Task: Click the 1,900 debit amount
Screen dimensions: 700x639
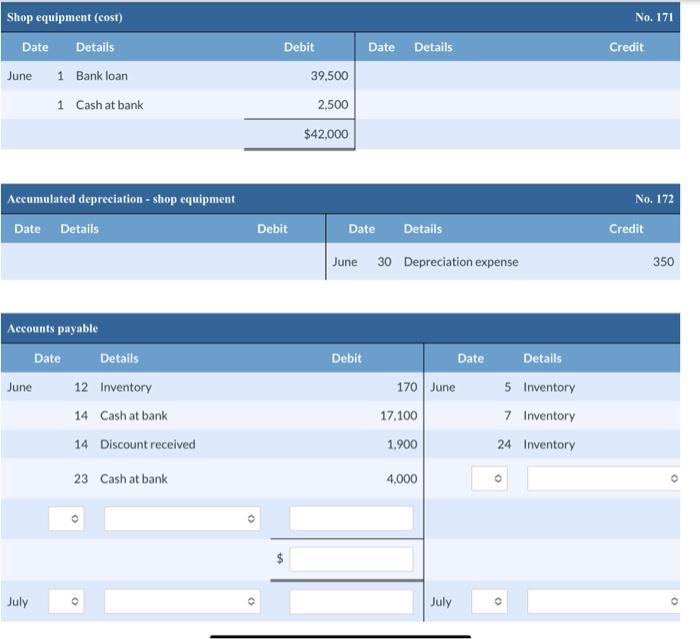Action: 402,444
